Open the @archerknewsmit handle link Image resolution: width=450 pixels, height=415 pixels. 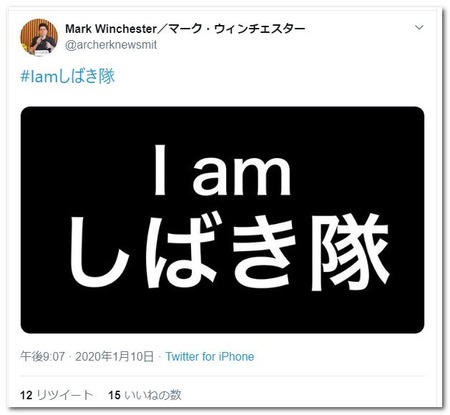pyautogui.click(x=111, y=45)
